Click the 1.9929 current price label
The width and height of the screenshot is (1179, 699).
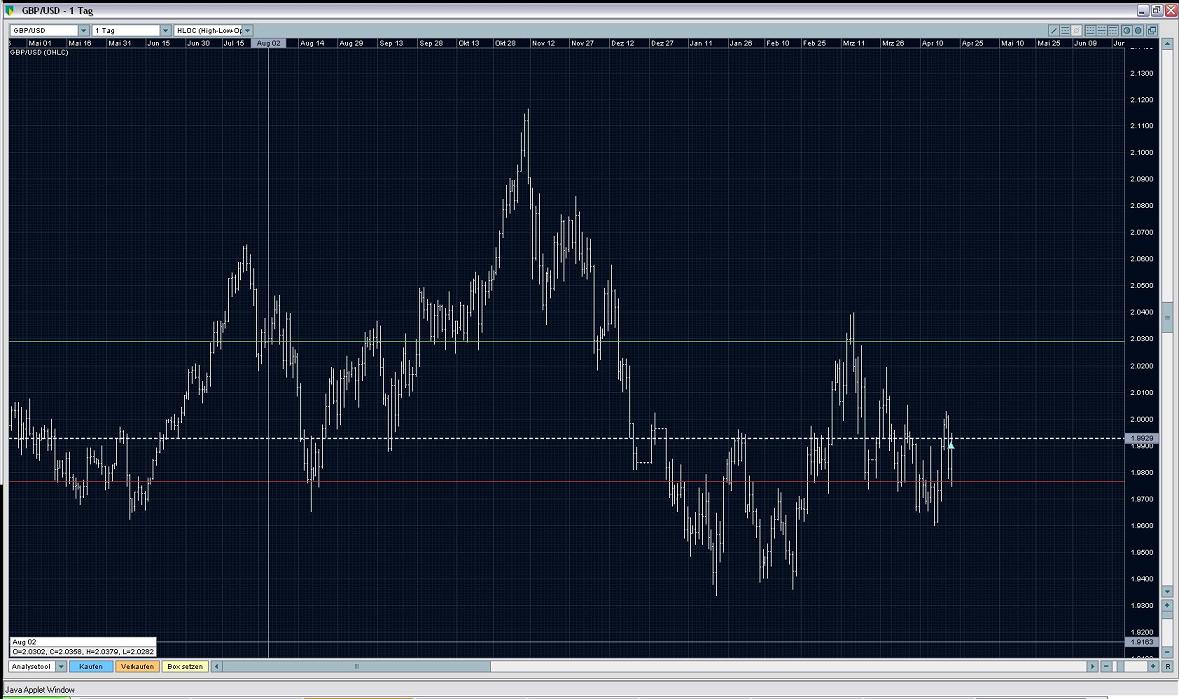(x=1142, y=437)
